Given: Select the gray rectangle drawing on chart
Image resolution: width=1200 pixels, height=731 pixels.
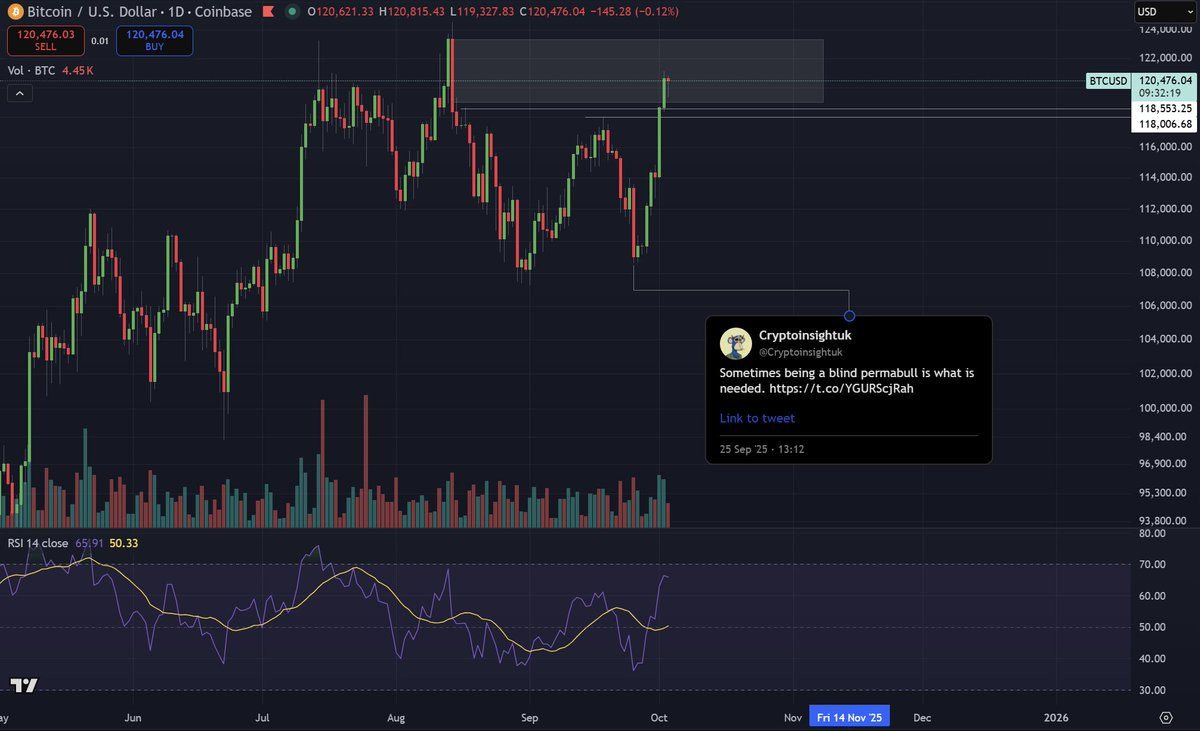Looking at the screenshot, I should point(637,71).
